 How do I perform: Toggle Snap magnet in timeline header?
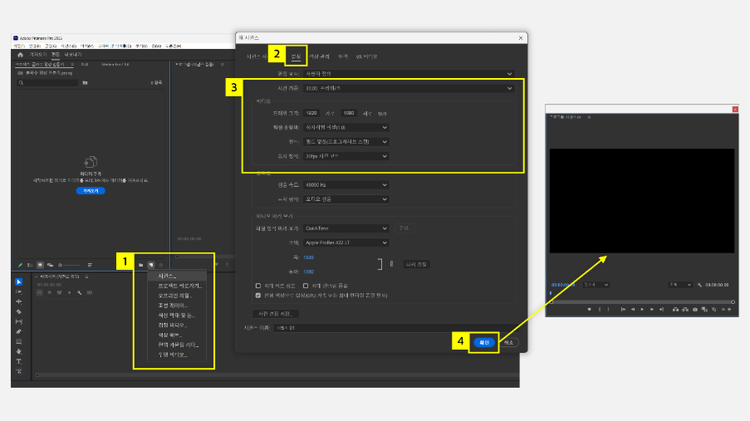(49, 292)
